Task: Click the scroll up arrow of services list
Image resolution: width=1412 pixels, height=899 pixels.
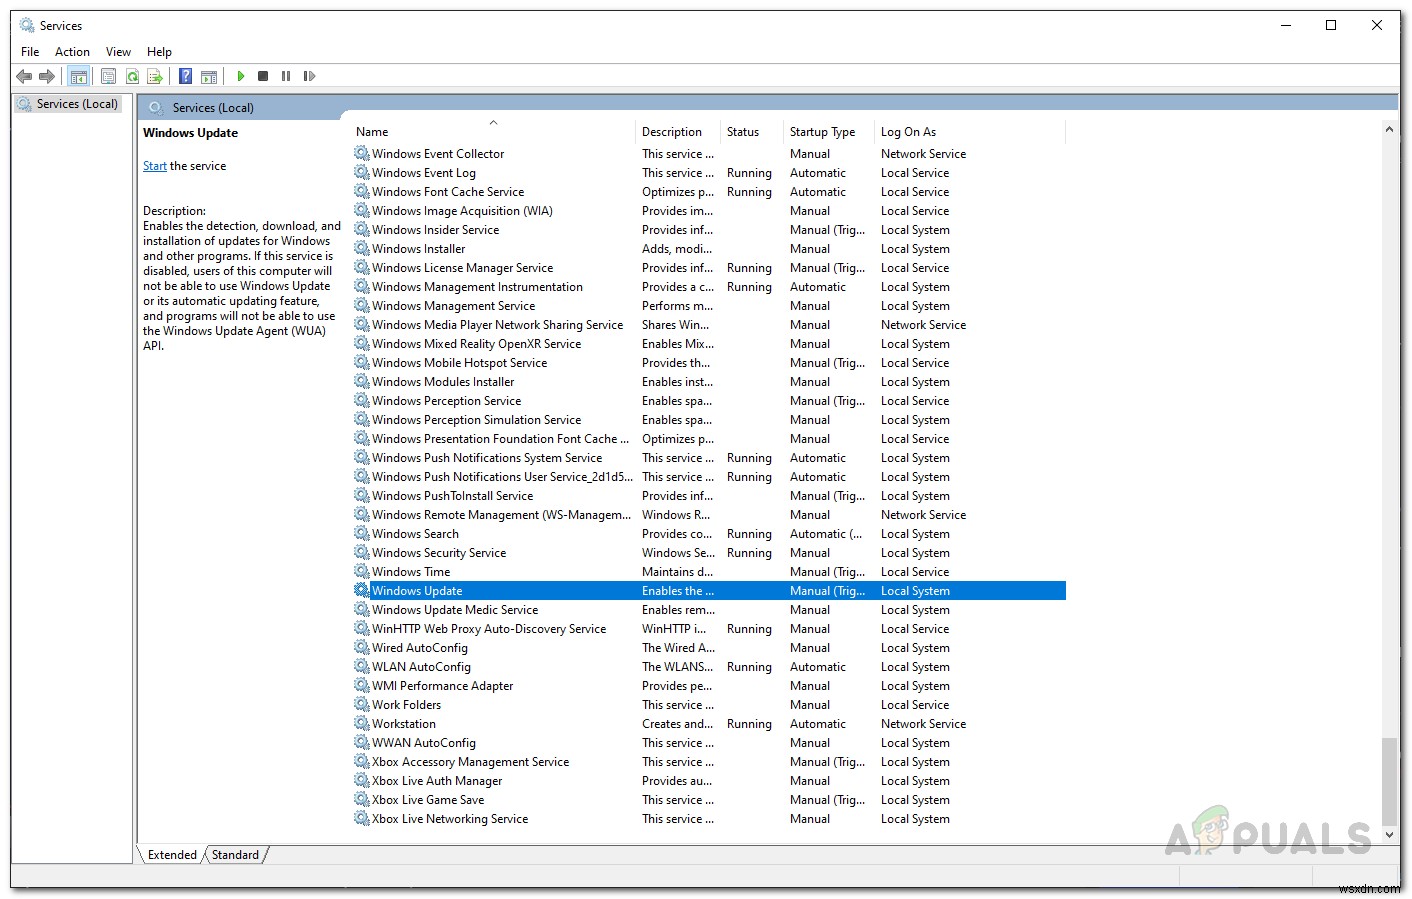Action: [1389, 130]
